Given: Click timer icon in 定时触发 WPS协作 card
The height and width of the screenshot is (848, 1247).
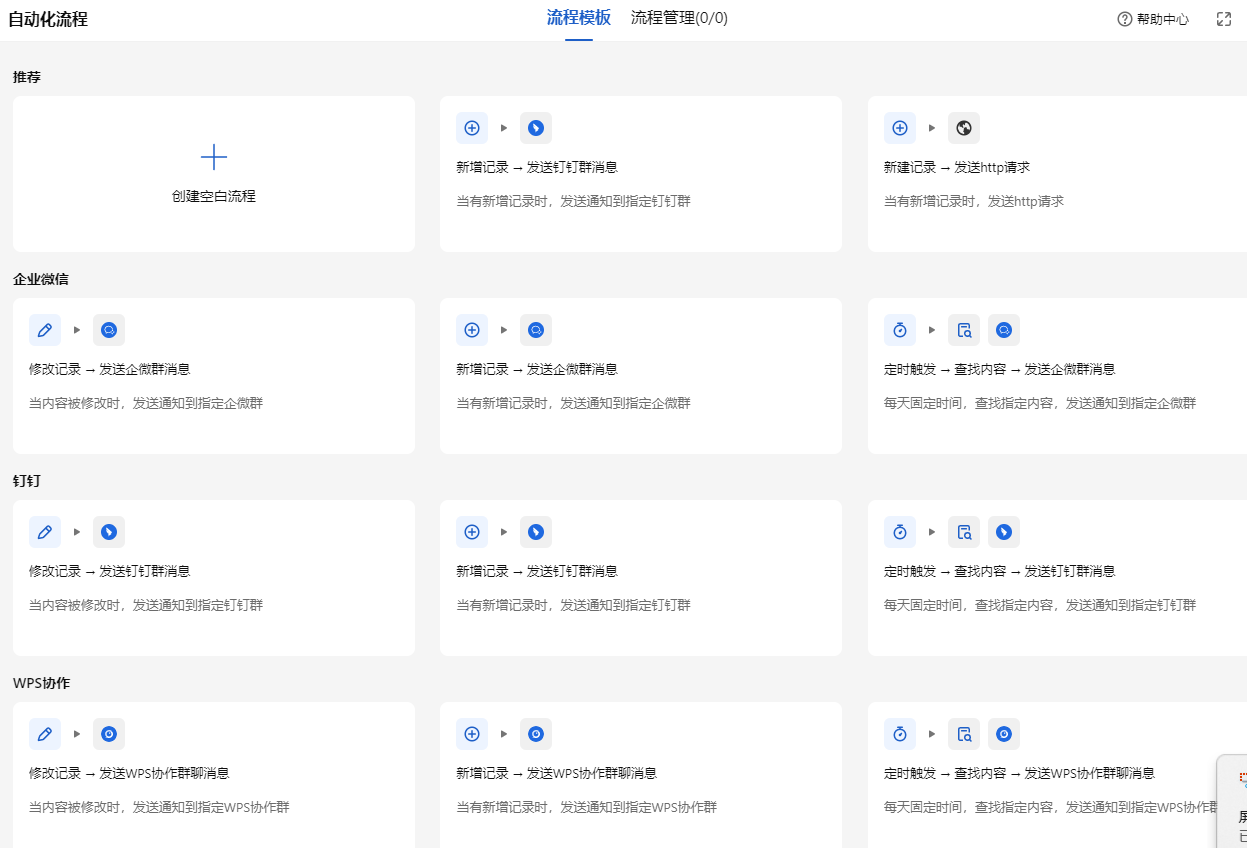Looking at the screenshot, I should tap(900, 734).
